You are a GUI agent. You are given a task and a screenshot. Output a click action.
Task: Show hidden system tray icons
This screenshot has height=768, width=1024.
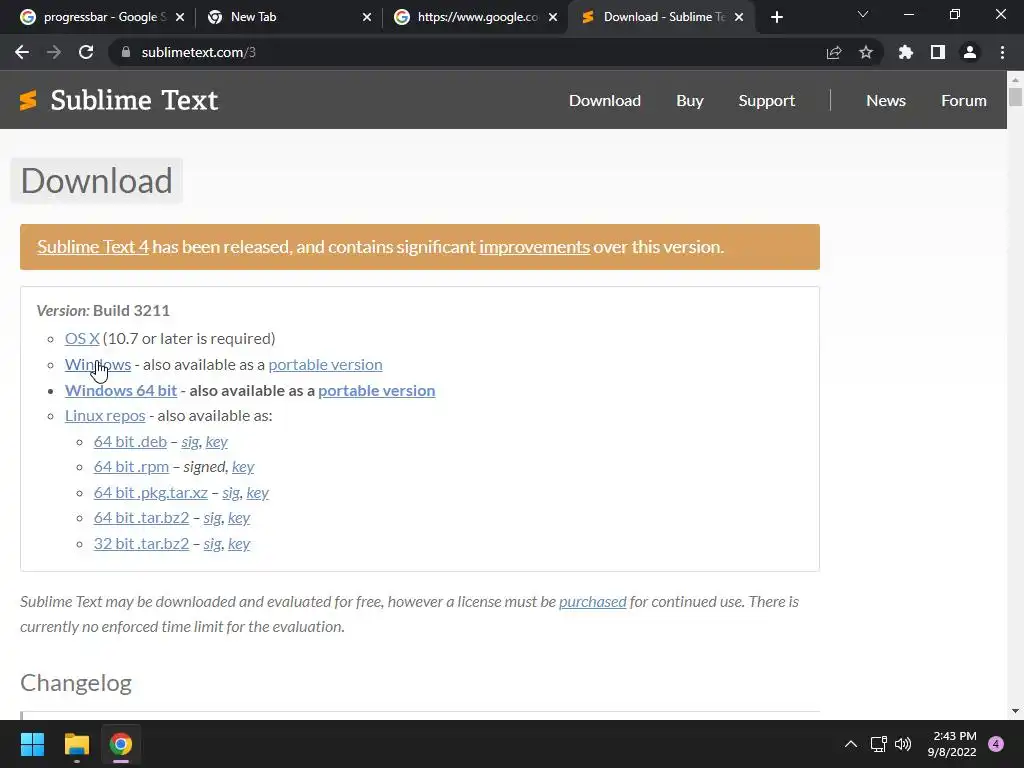click(850, 744)
